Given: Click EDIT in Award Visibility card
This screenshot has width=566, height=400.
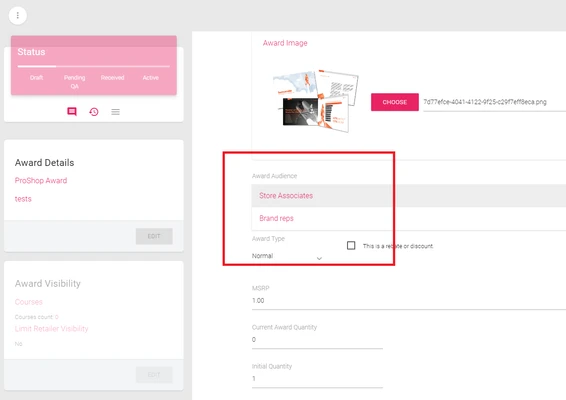Looking at the screenshot, I should pos(154,375).
